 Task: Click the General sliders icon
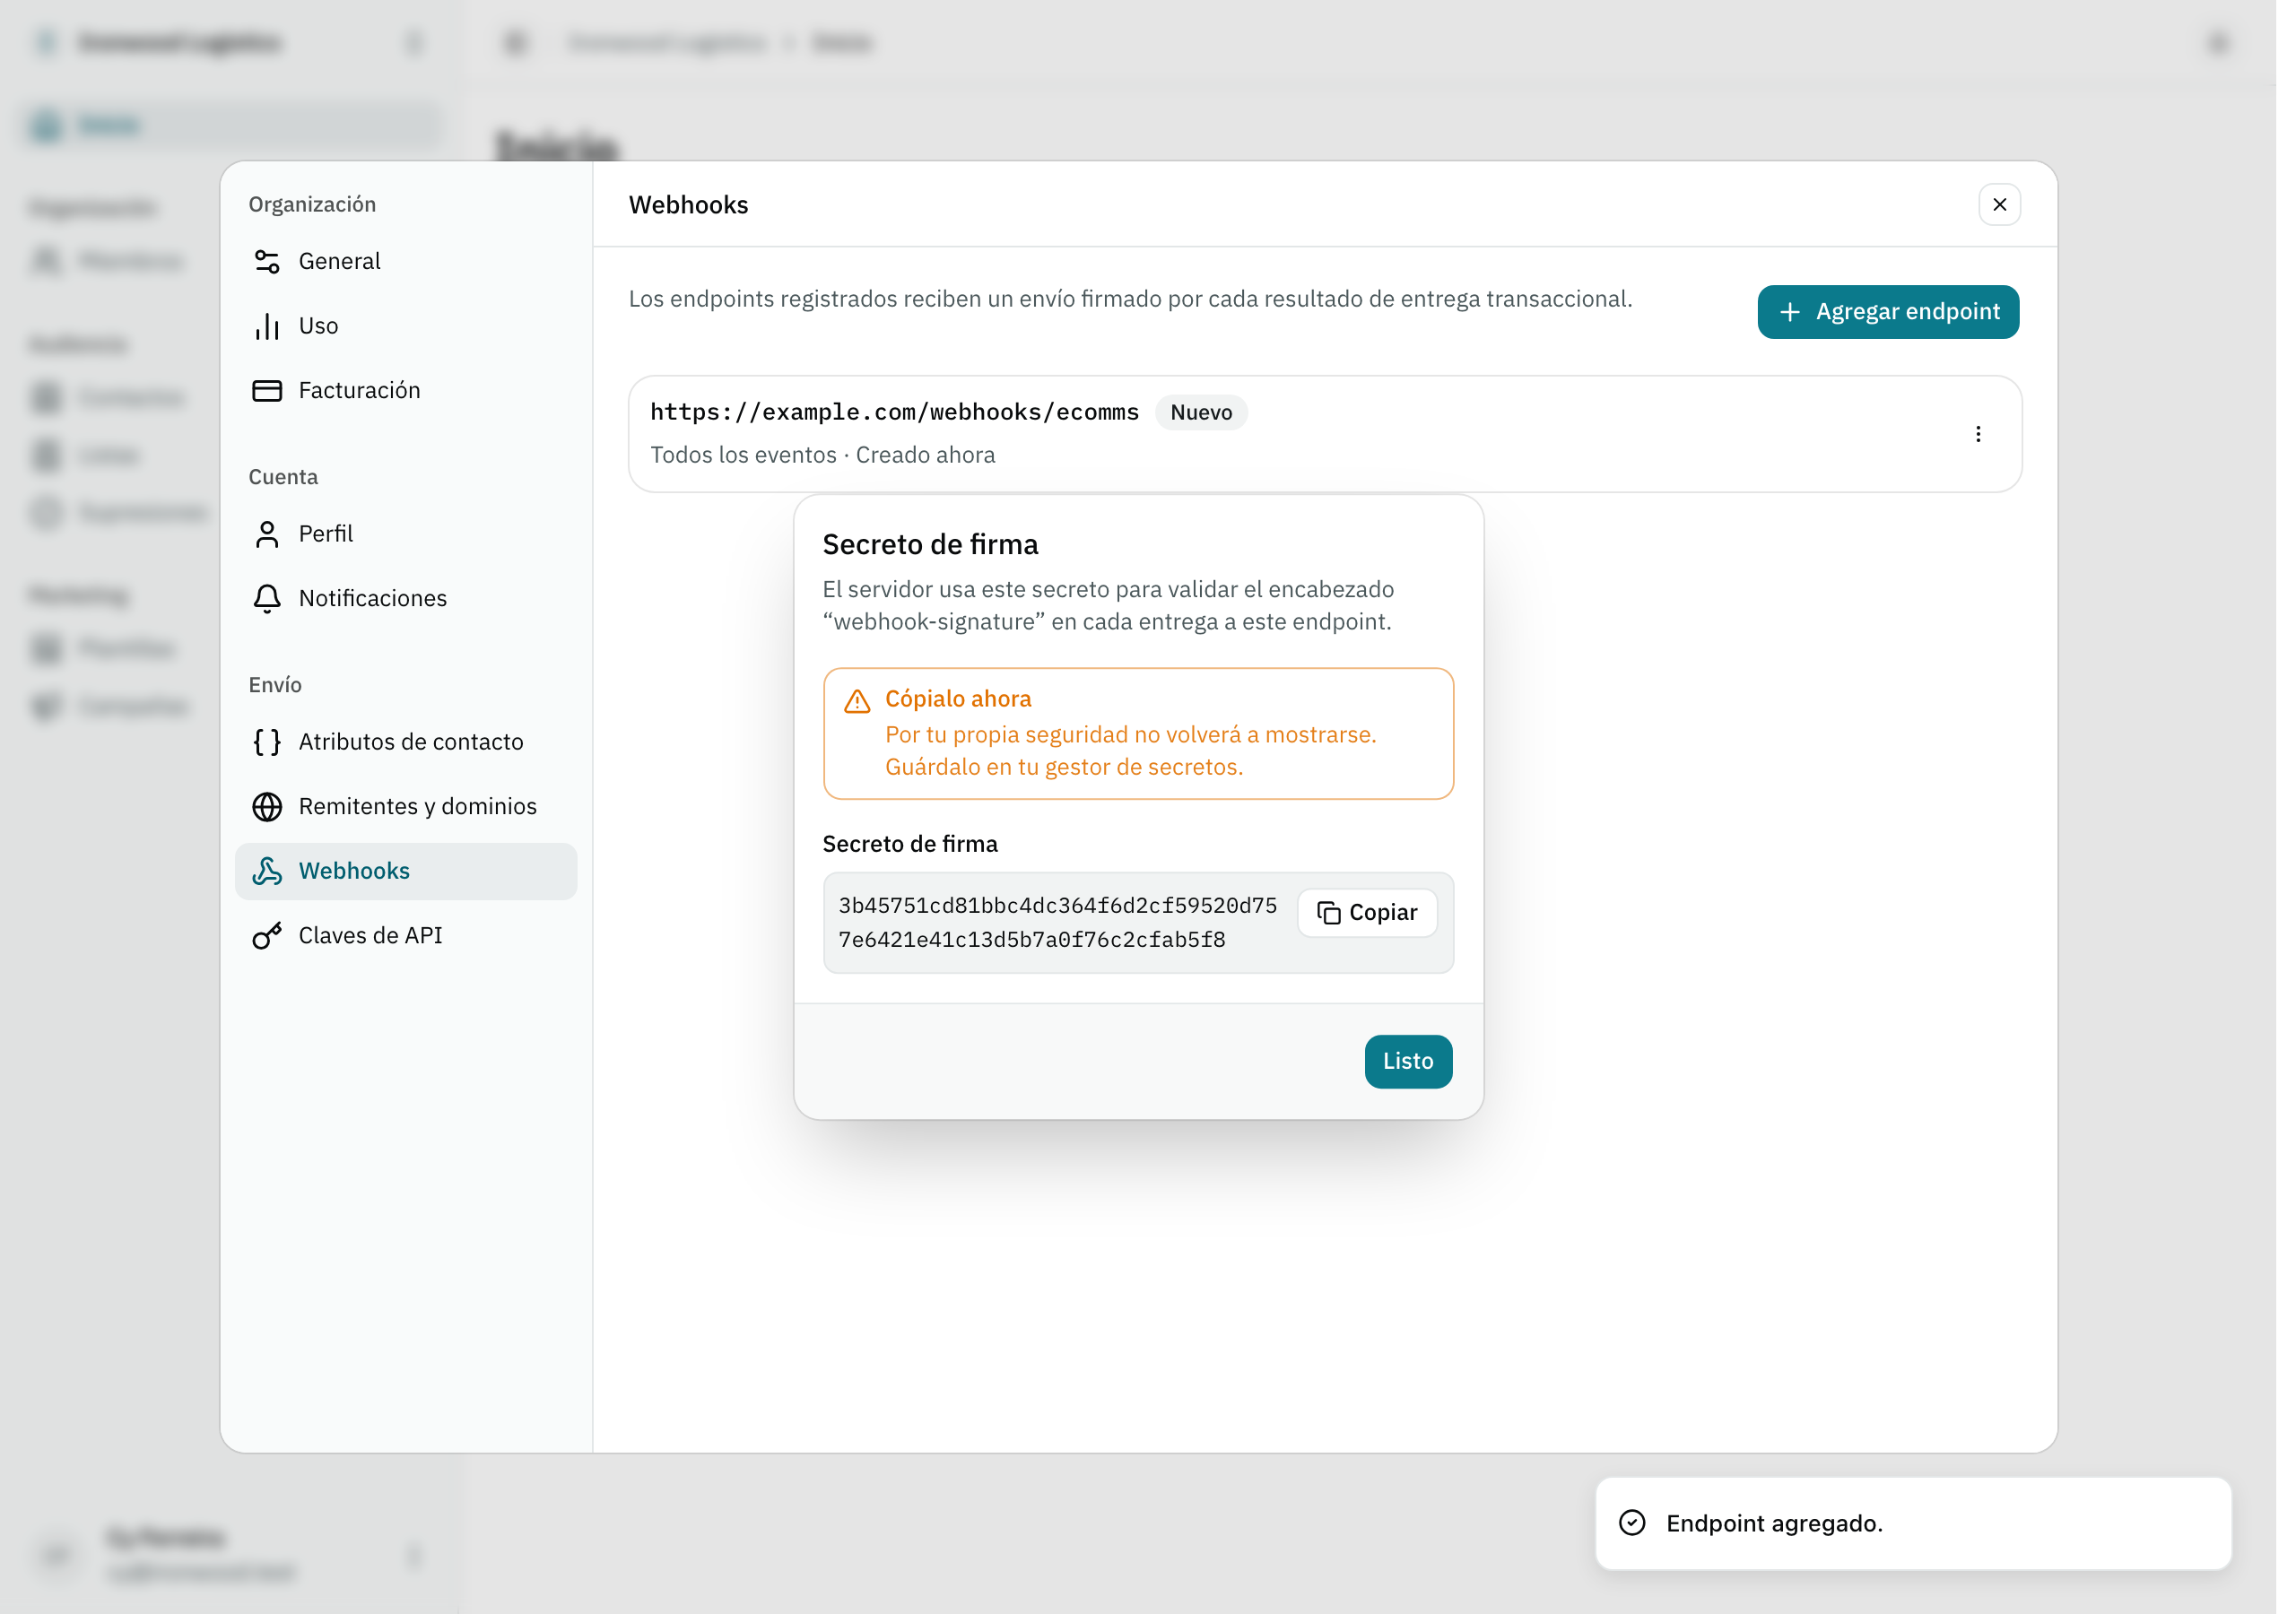point(269,263)
